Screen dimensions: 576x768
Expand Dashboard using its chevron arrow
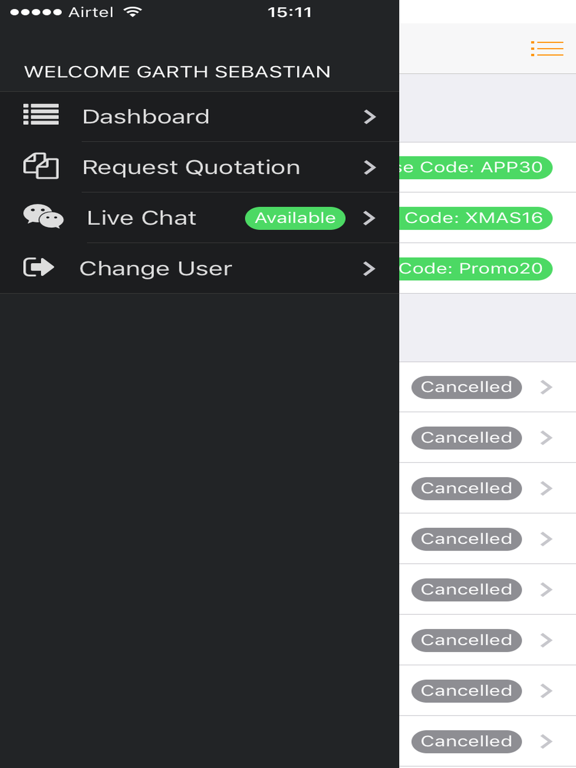(x=370, y=117)
